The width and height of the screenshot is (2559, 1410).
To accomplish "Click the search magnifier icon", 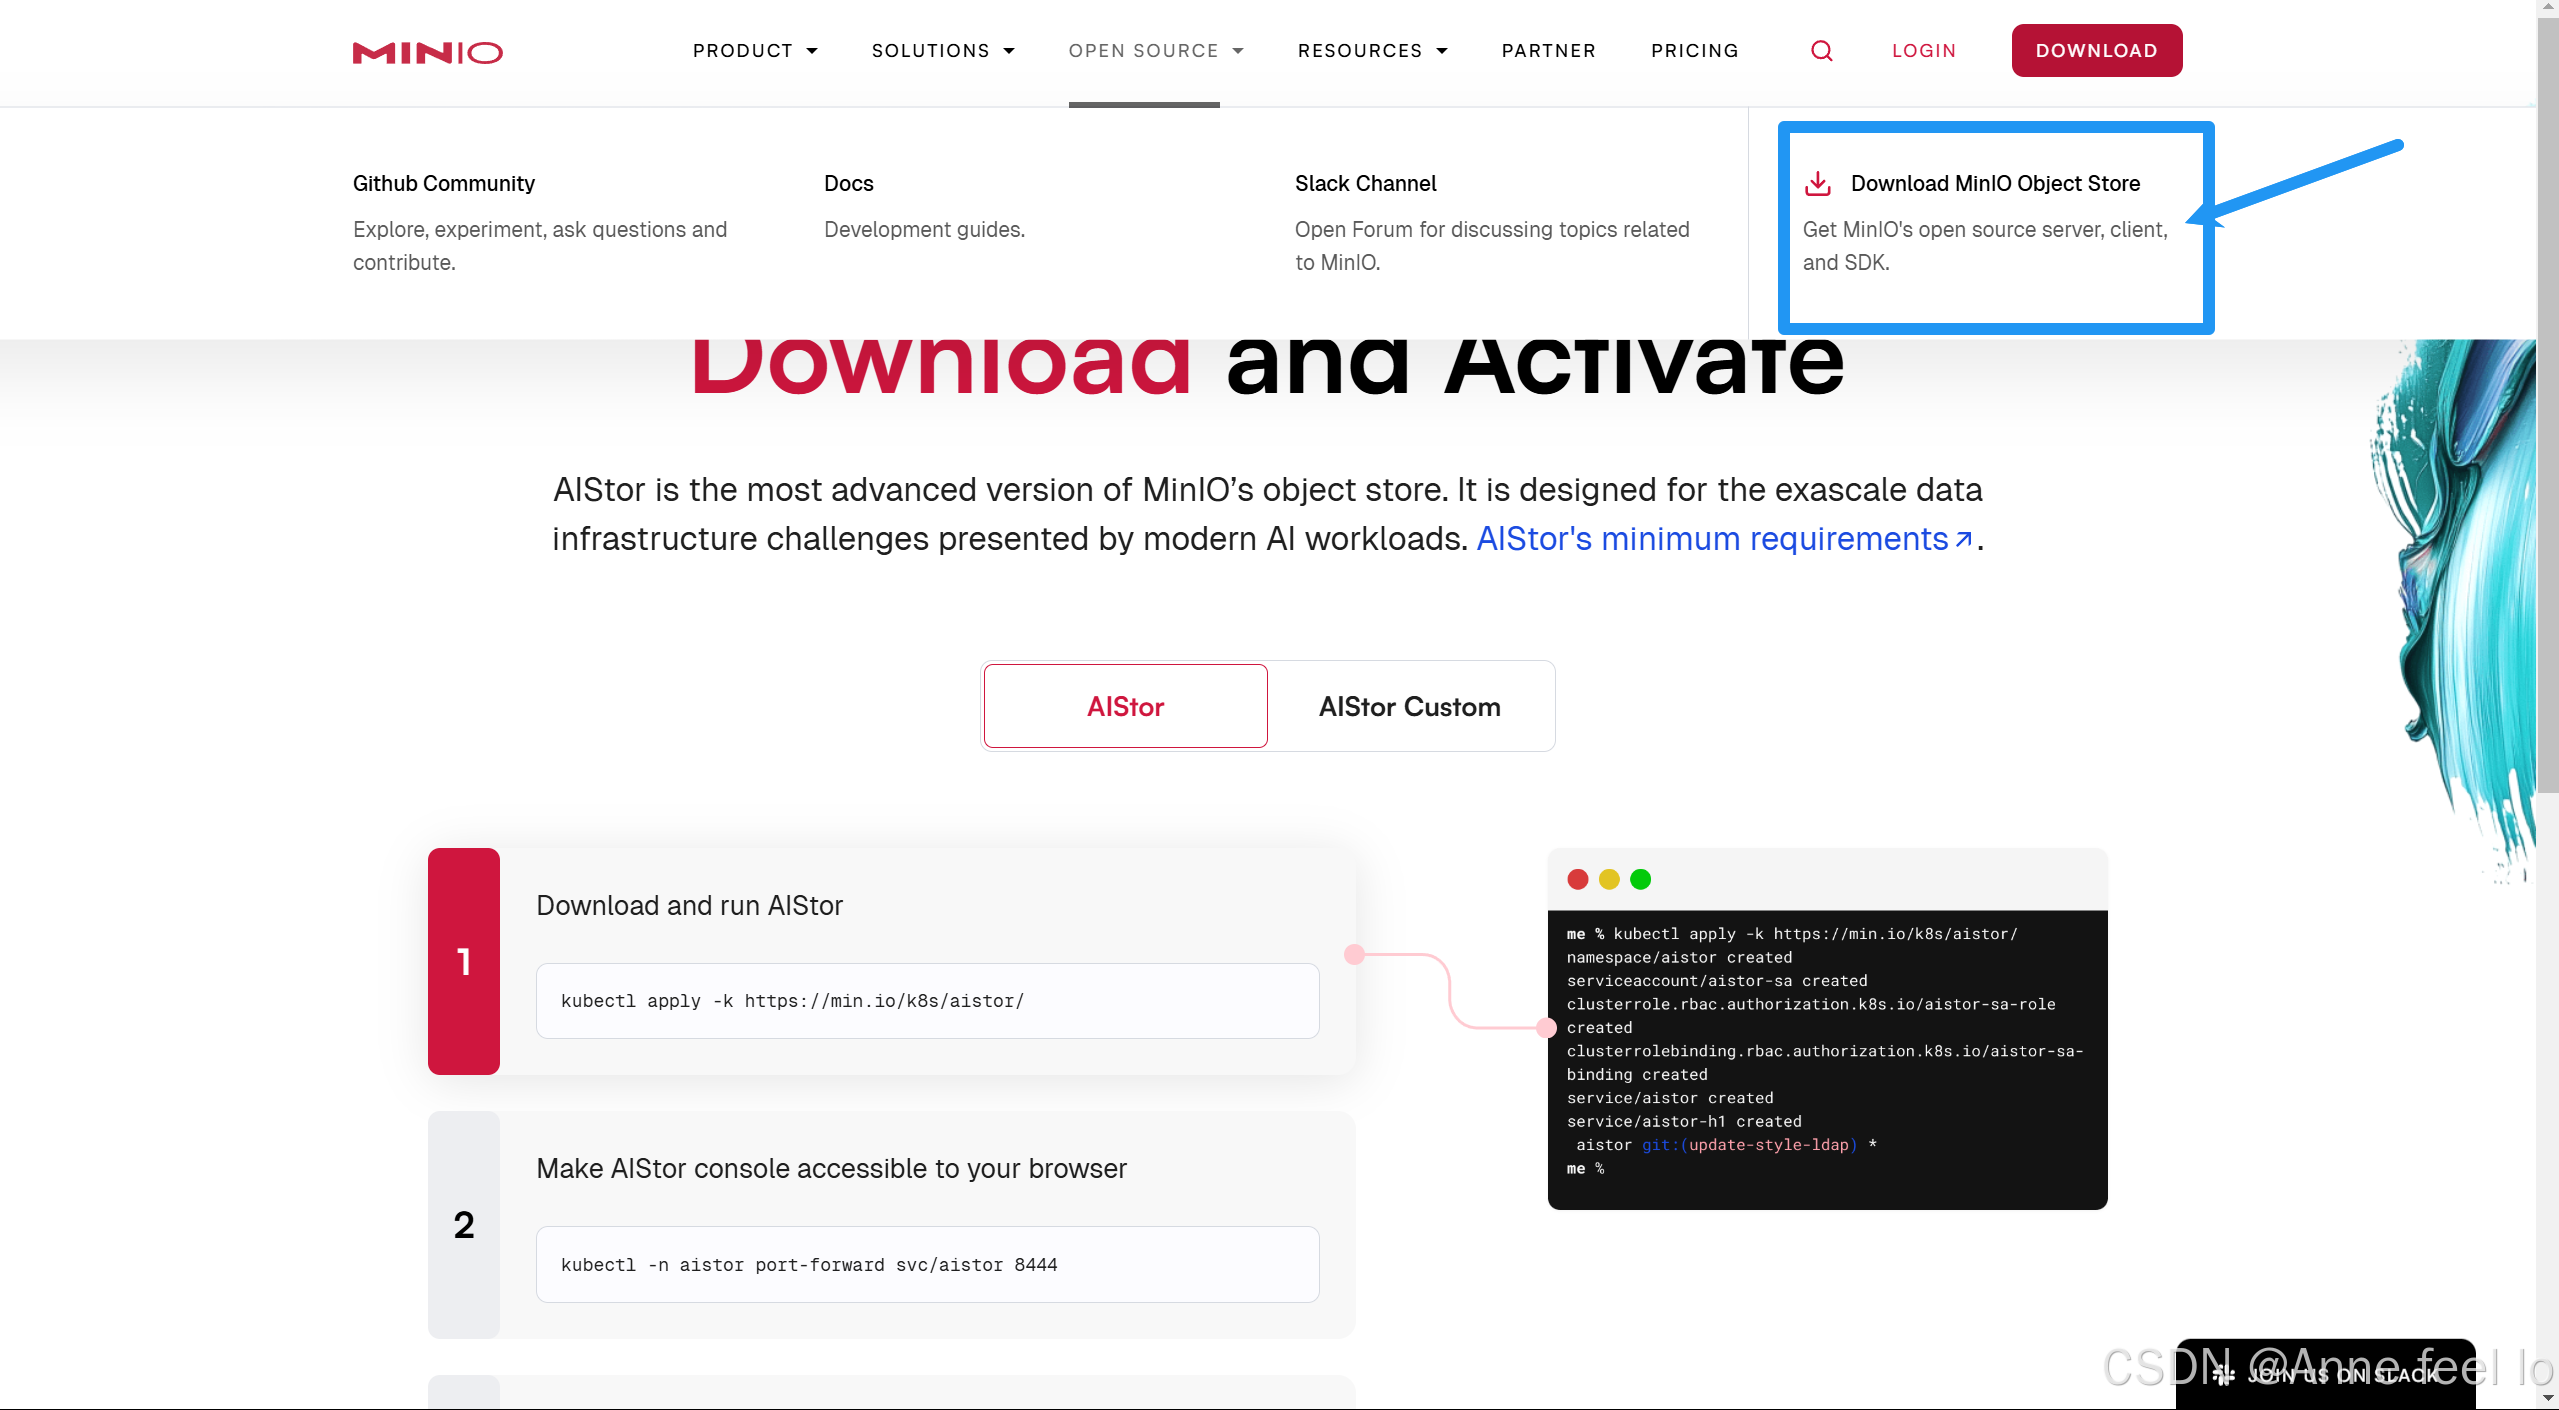I will 1821,51.
